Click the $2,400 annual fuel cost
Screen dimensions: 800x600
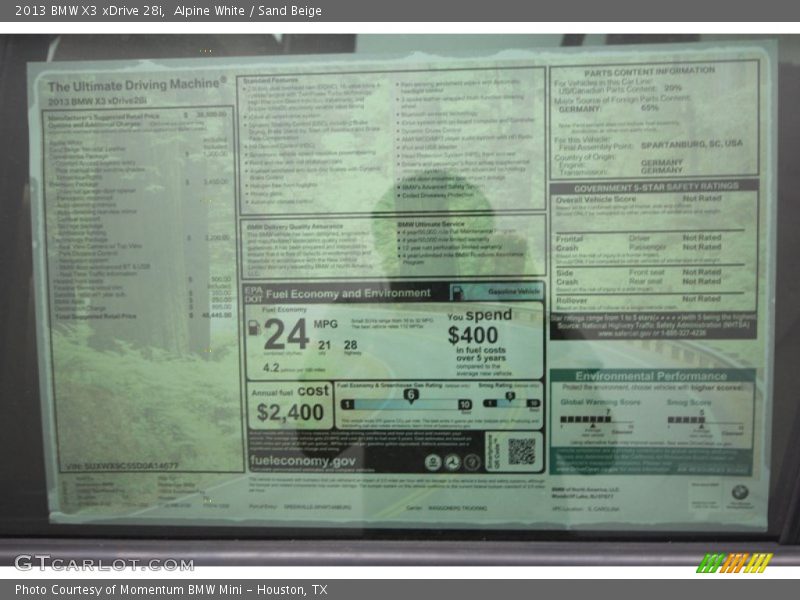point(290,412)
